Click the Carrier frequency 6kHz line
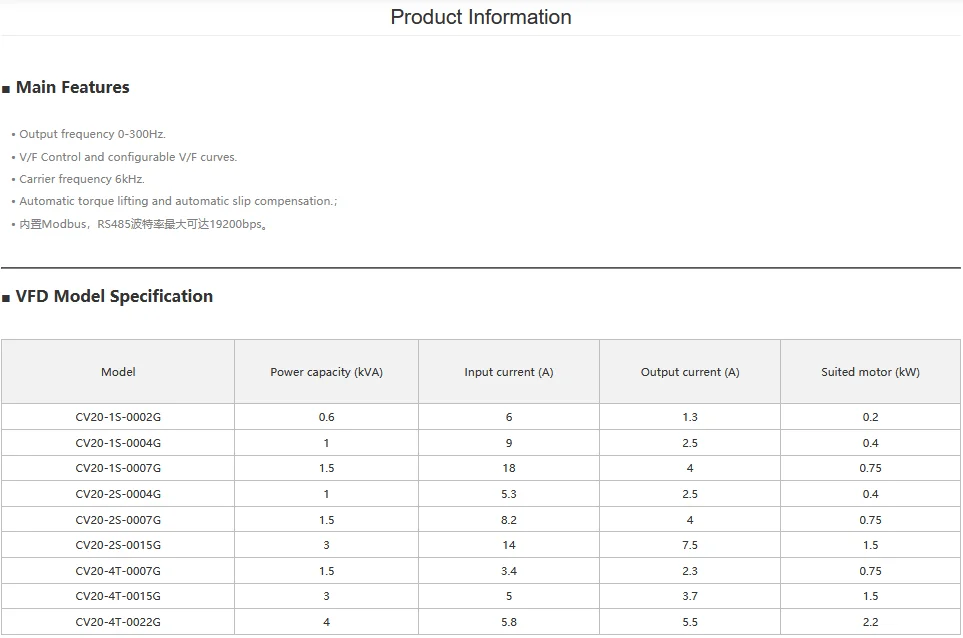 (x=82, y=179)
